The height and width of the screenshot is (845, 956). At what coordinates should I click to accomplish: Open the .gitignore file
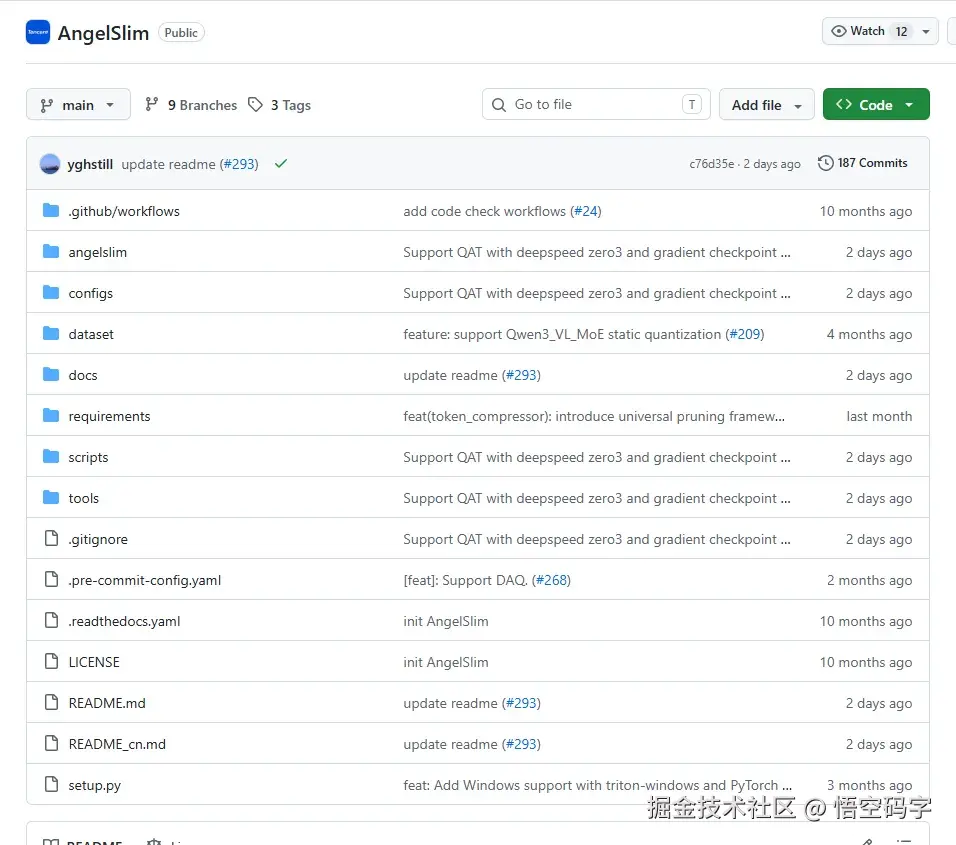click(x=98, y=539)
